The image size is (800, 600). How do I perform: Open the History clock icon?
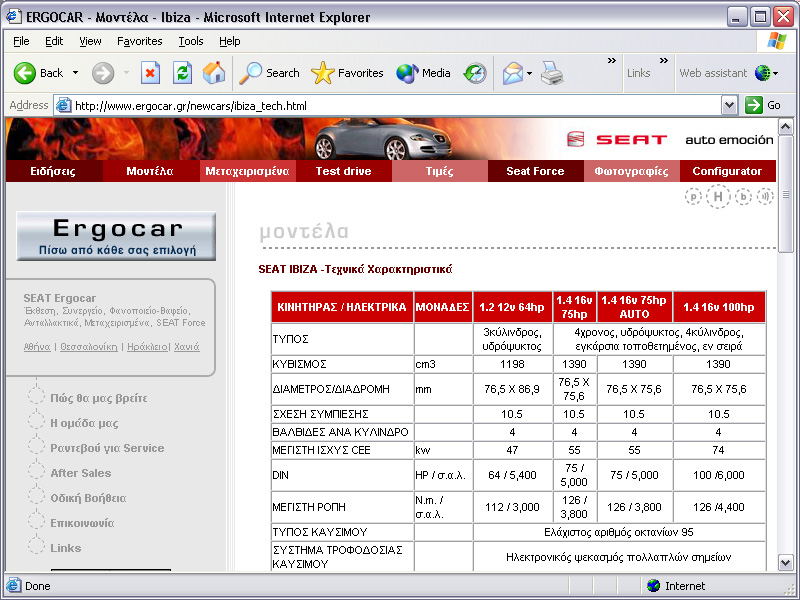475,73
